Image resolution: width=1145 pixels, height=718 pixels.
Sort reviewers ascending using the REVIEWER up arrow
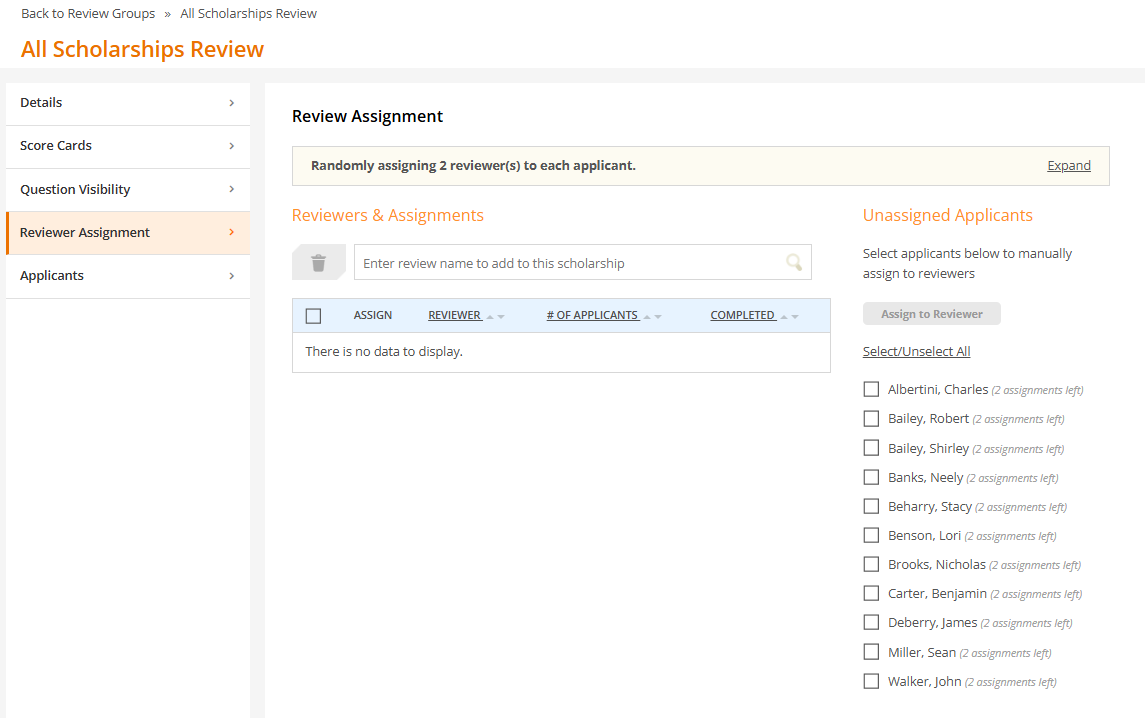491,316
